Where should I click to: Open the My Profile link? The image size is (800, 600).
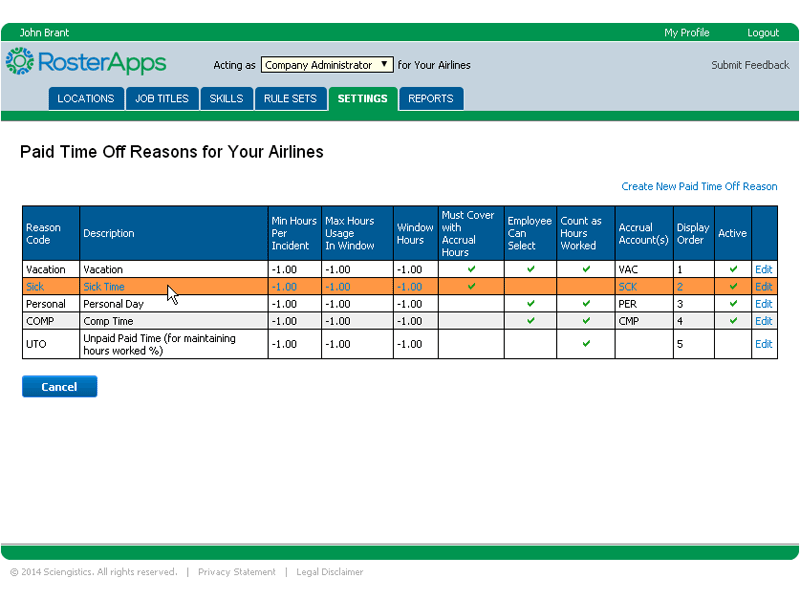click(686, 33)
